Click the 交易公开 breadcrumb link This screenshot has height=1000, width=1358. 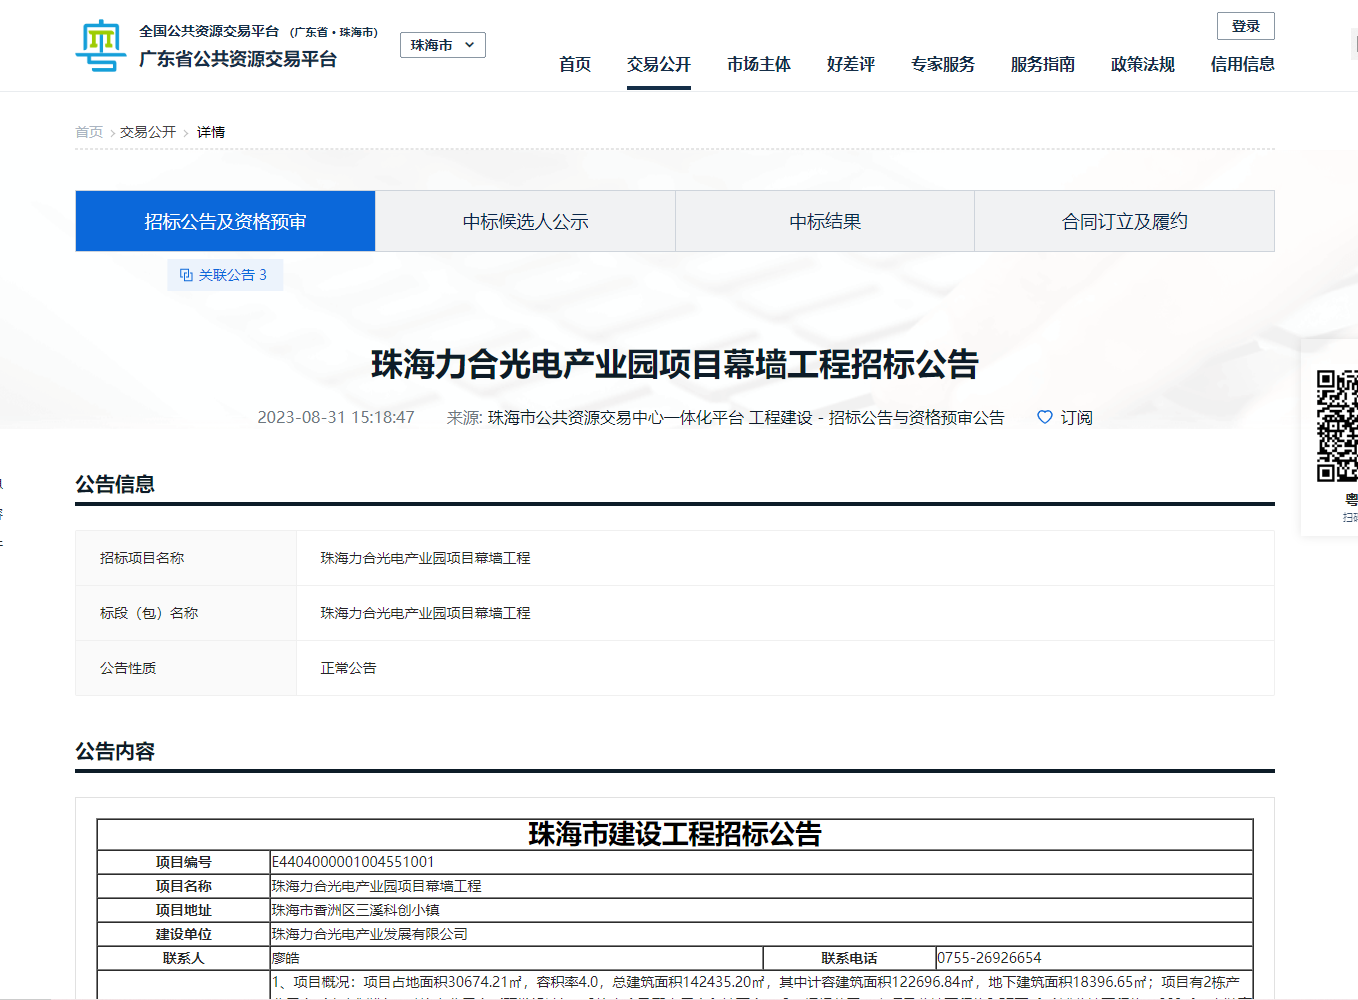(x=148, y=132)
